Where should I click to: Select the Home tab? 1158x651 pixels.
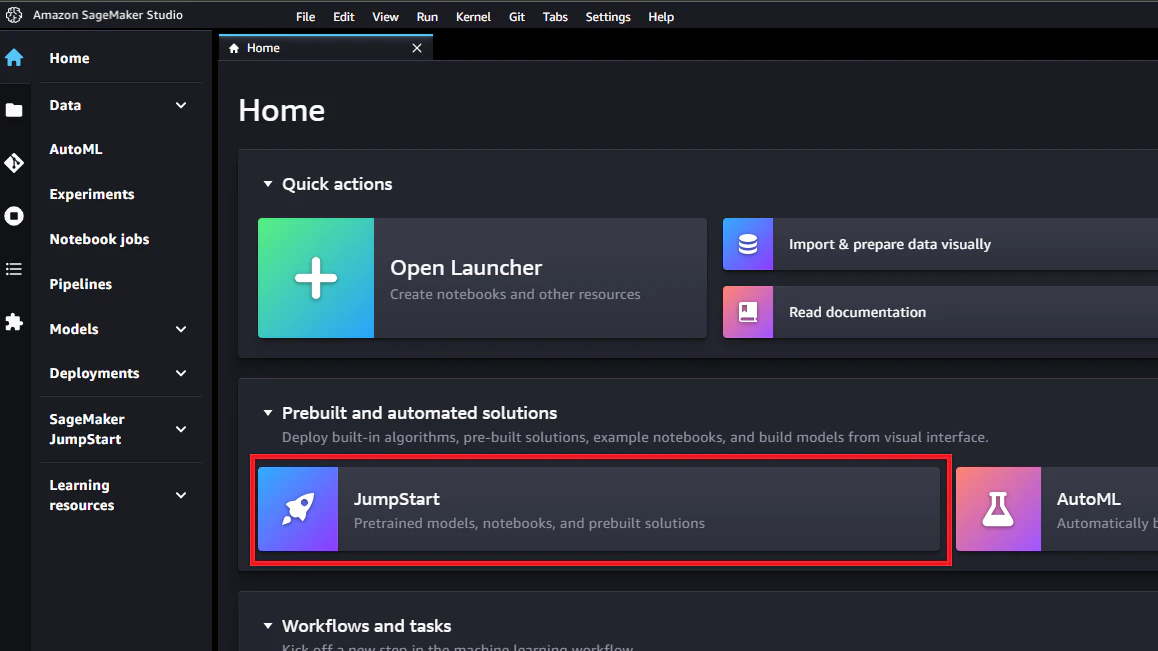coord(326,48)
